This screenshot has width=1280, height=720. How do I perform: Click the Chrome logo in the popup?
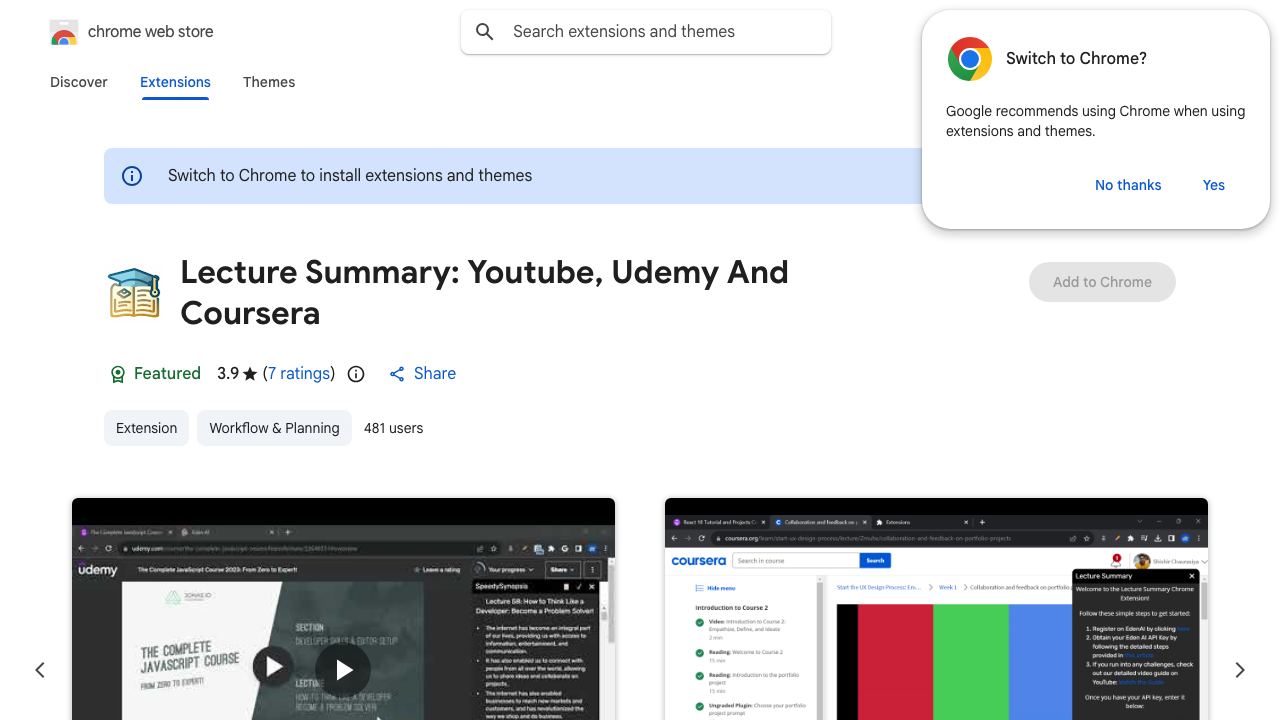coord(969,59)
